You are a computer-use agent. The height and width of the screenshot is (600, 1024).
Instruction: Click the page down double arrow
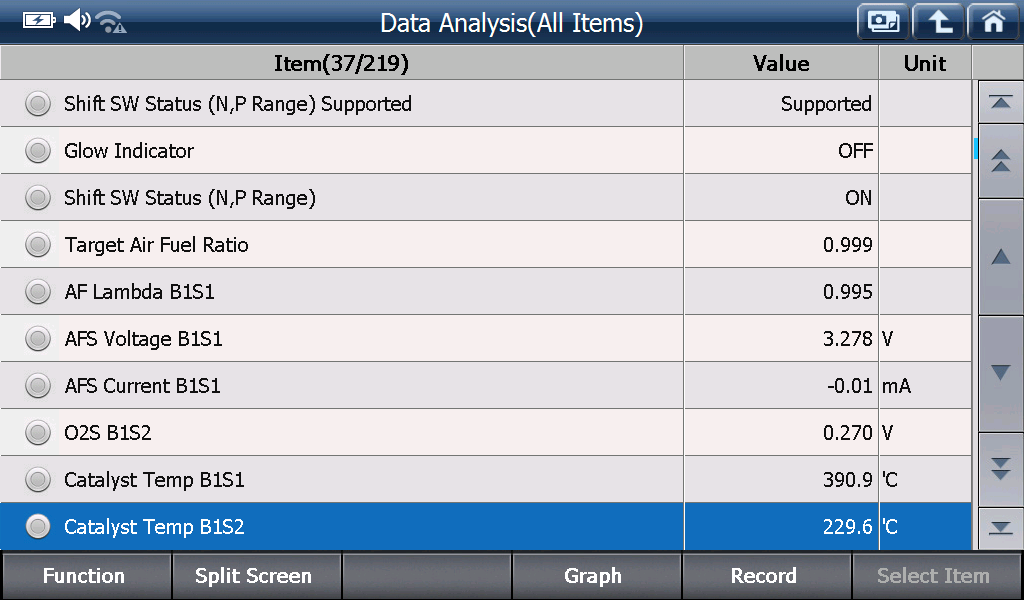tap(1000, 468)
